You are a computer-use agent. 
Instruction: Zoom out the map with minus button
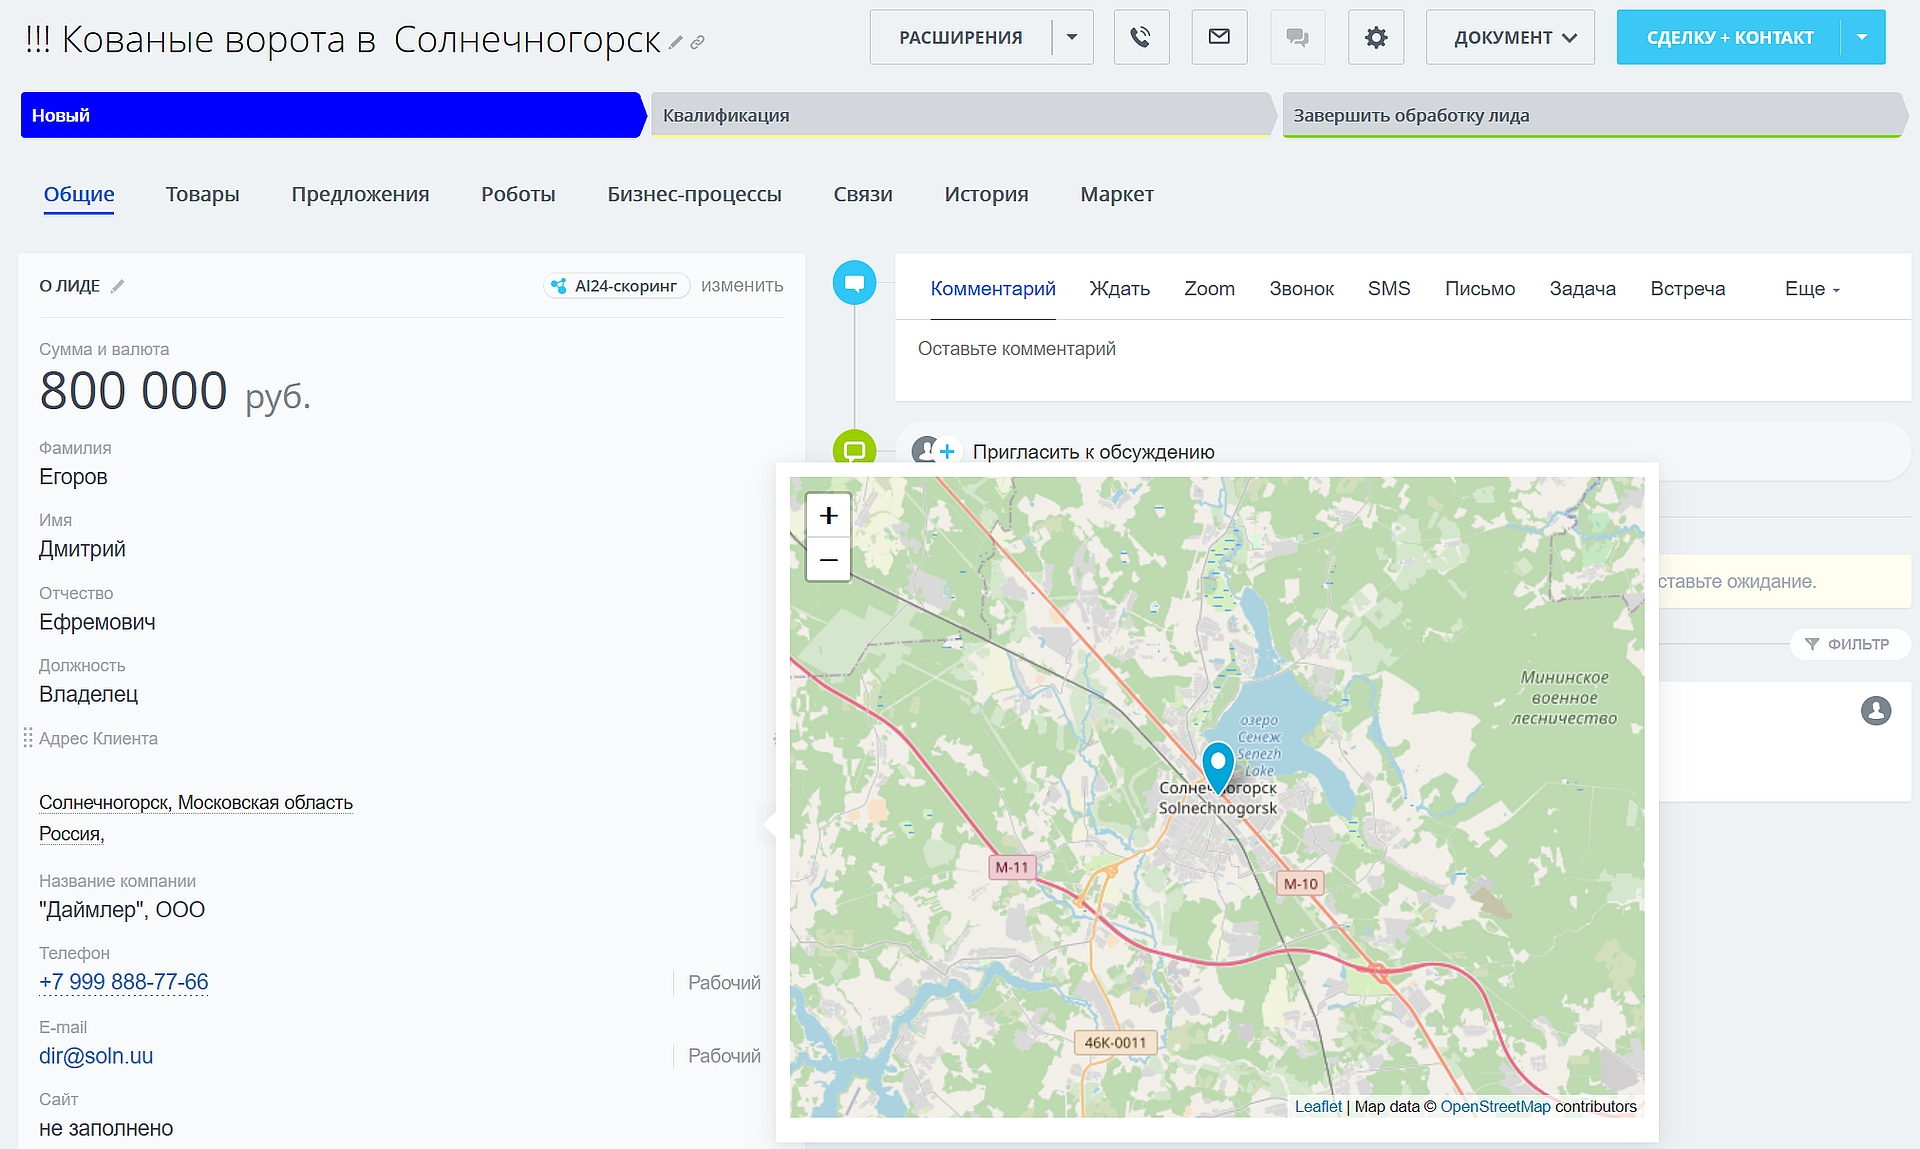click(x=828, y=559)
